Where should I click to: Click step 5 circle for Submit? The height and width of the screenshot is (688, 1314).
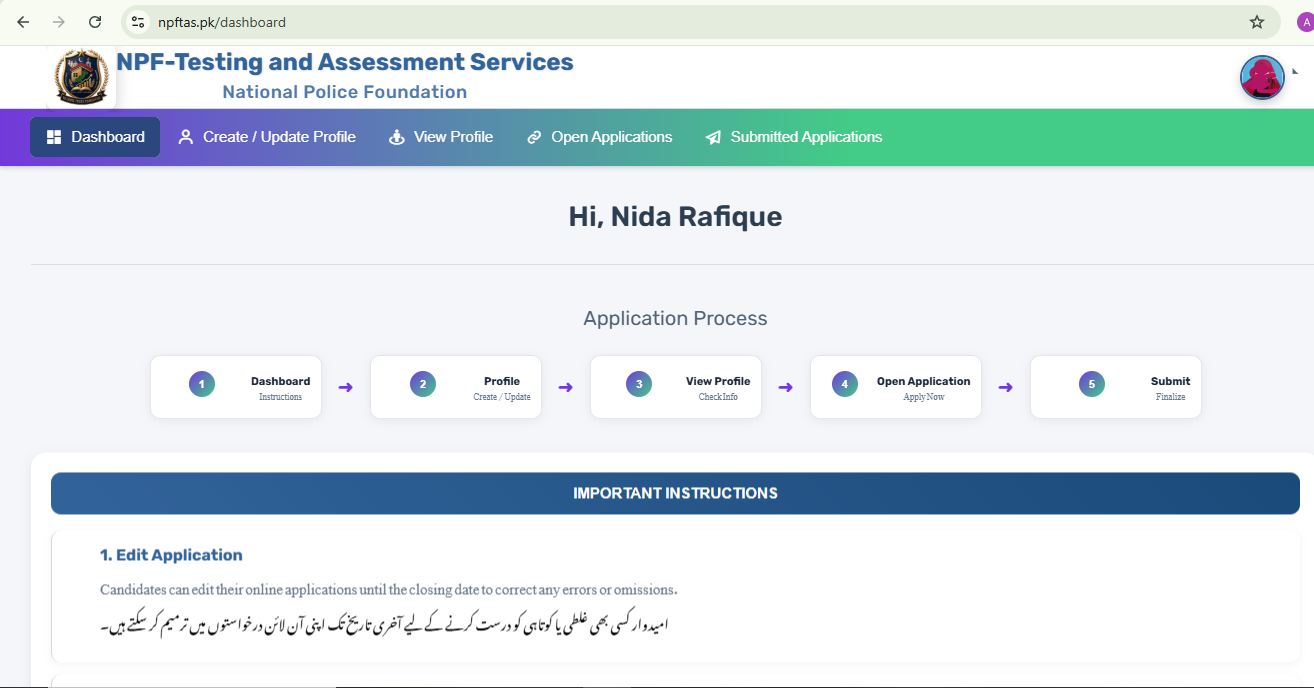tap(1092, 384)
